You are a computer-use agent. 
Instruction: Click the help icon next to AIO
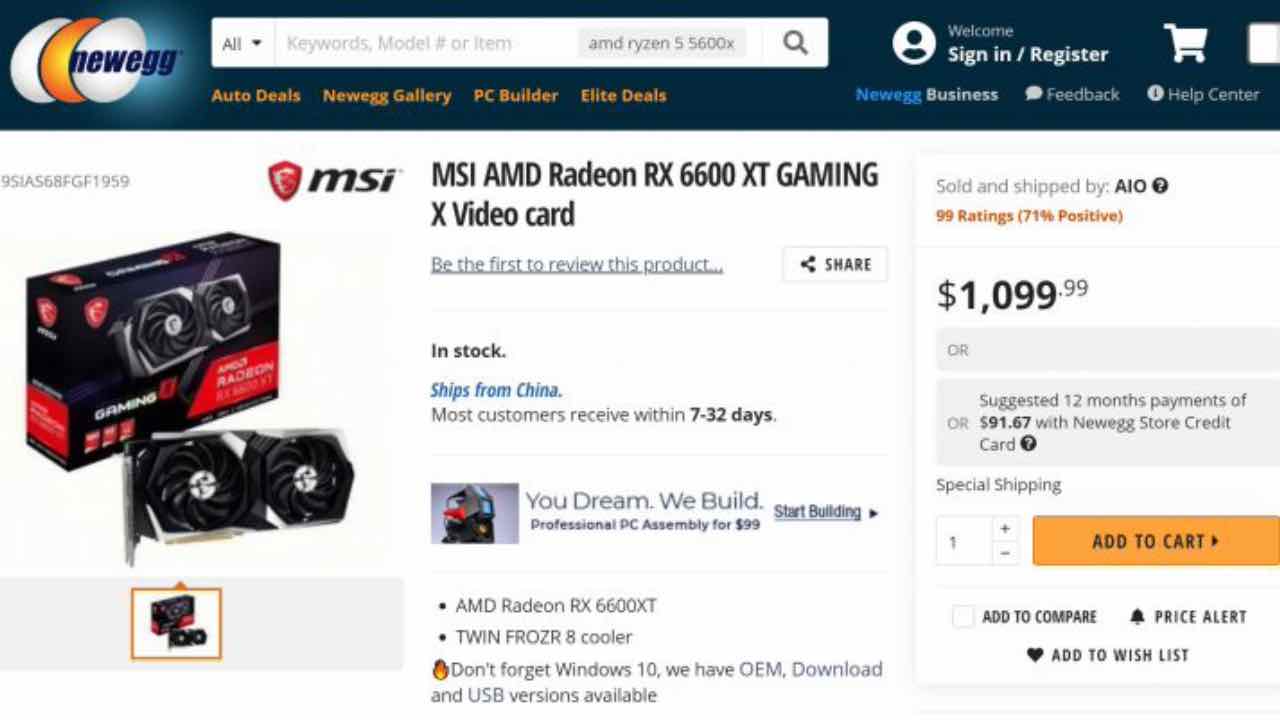[1160, 185]
